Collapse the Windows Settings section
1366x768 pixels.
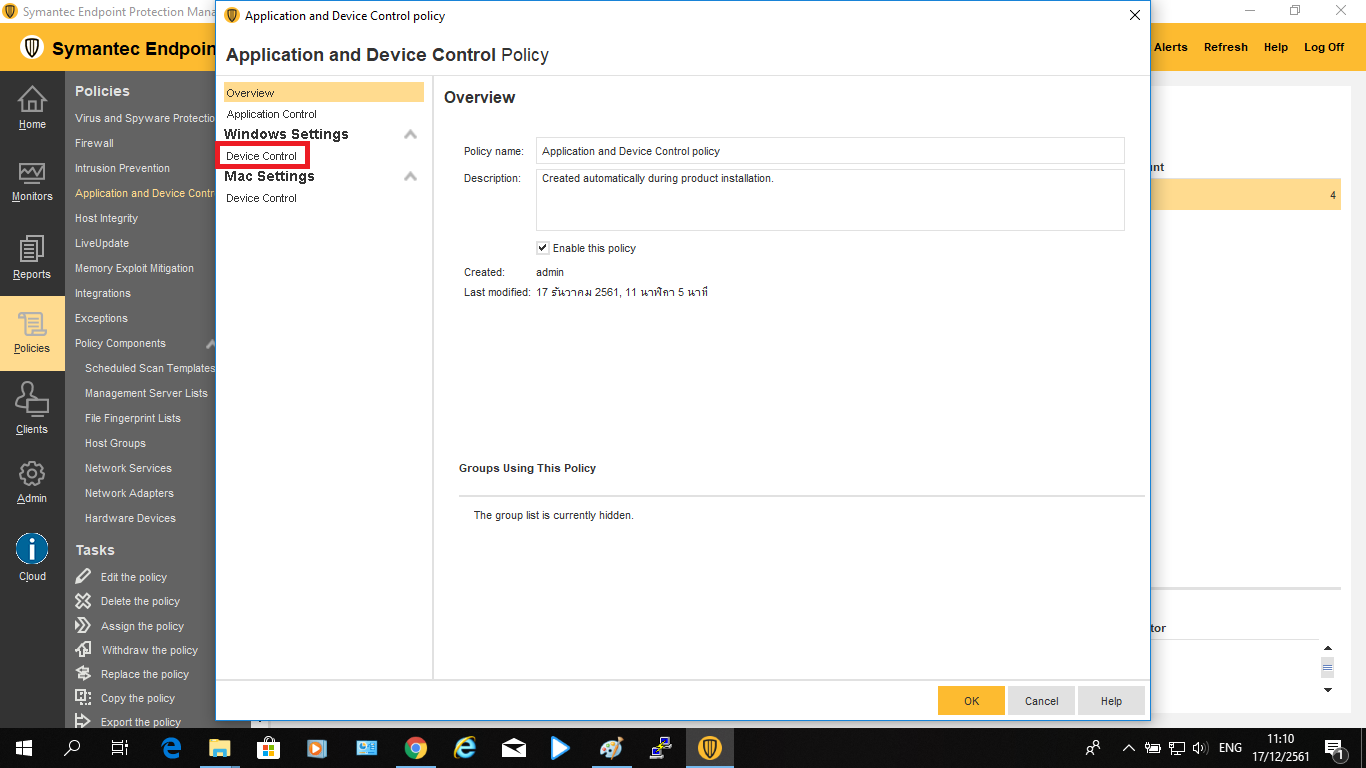pyautogui.click(x=410, y=135)
